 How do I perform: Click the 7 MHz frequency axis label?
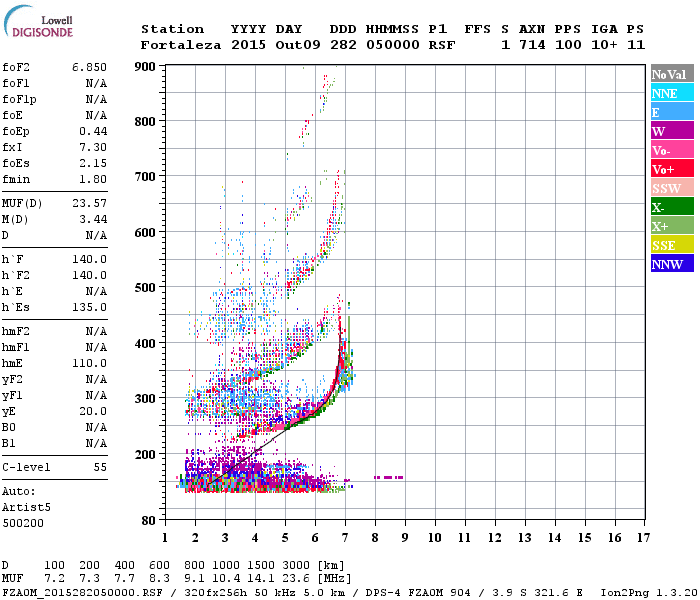(345, 538)
